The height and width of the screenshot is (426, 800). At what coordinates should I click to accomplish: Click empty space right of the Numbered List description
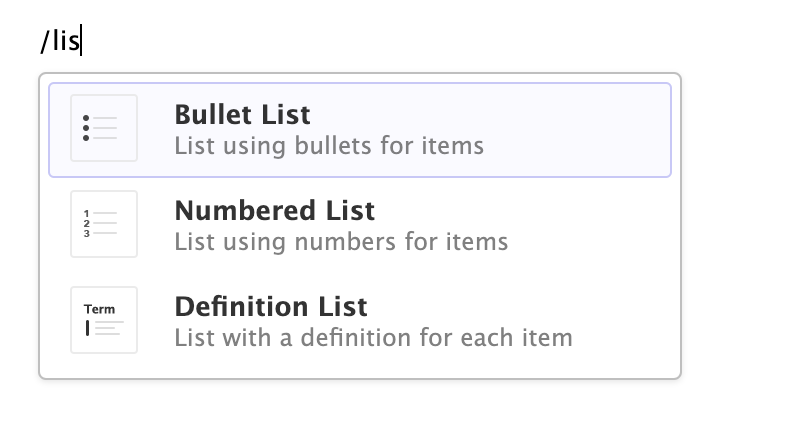click(590, 242)
